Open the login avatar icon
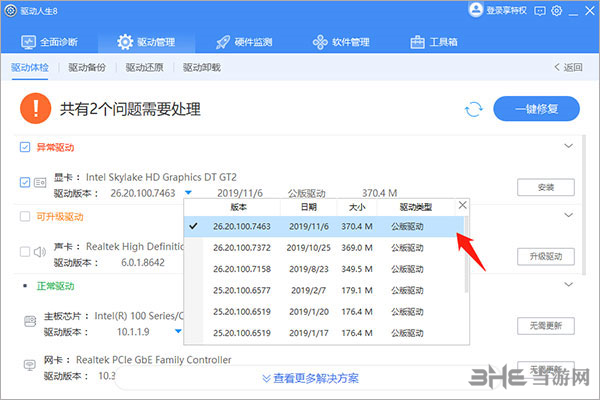 (476, 10)
